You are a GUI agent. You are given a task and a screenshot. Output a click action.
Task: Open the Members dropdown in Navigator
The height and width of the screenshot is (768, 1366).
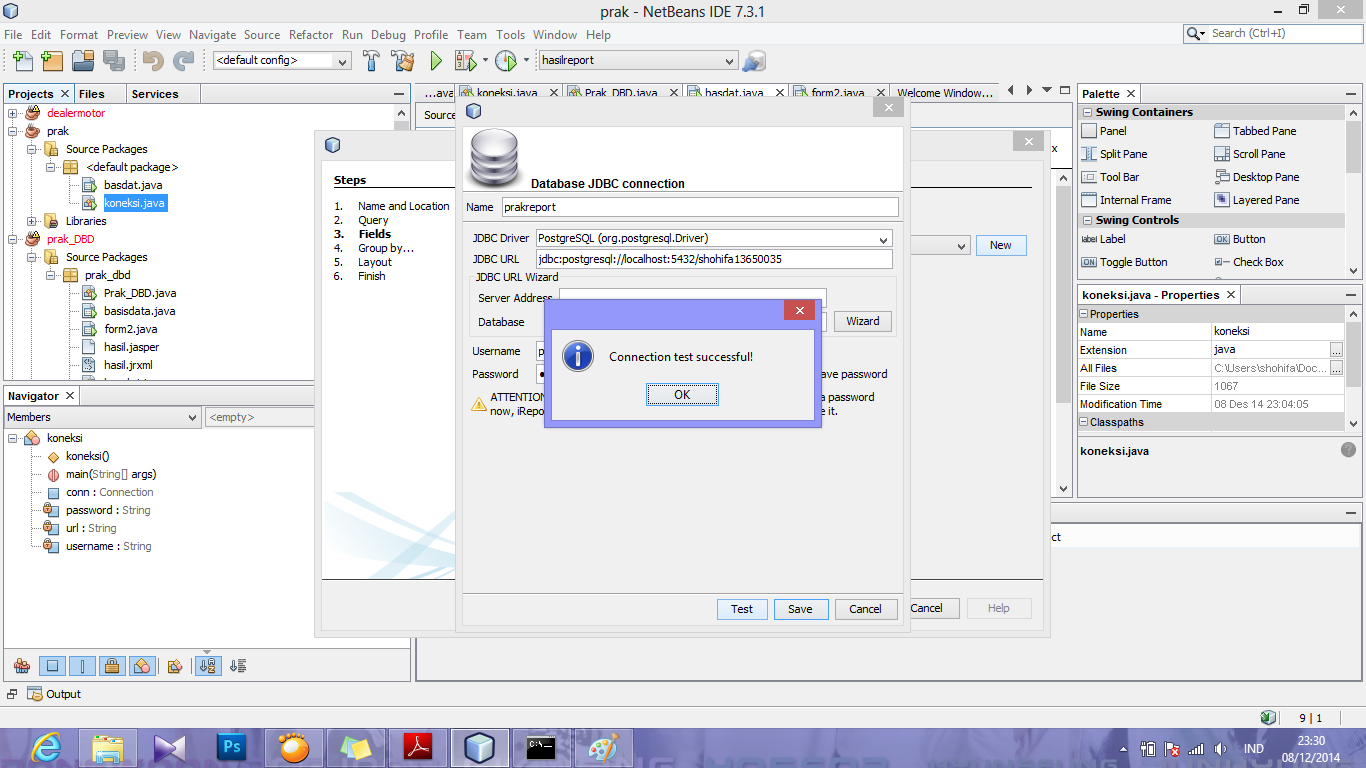click(103, 417)
